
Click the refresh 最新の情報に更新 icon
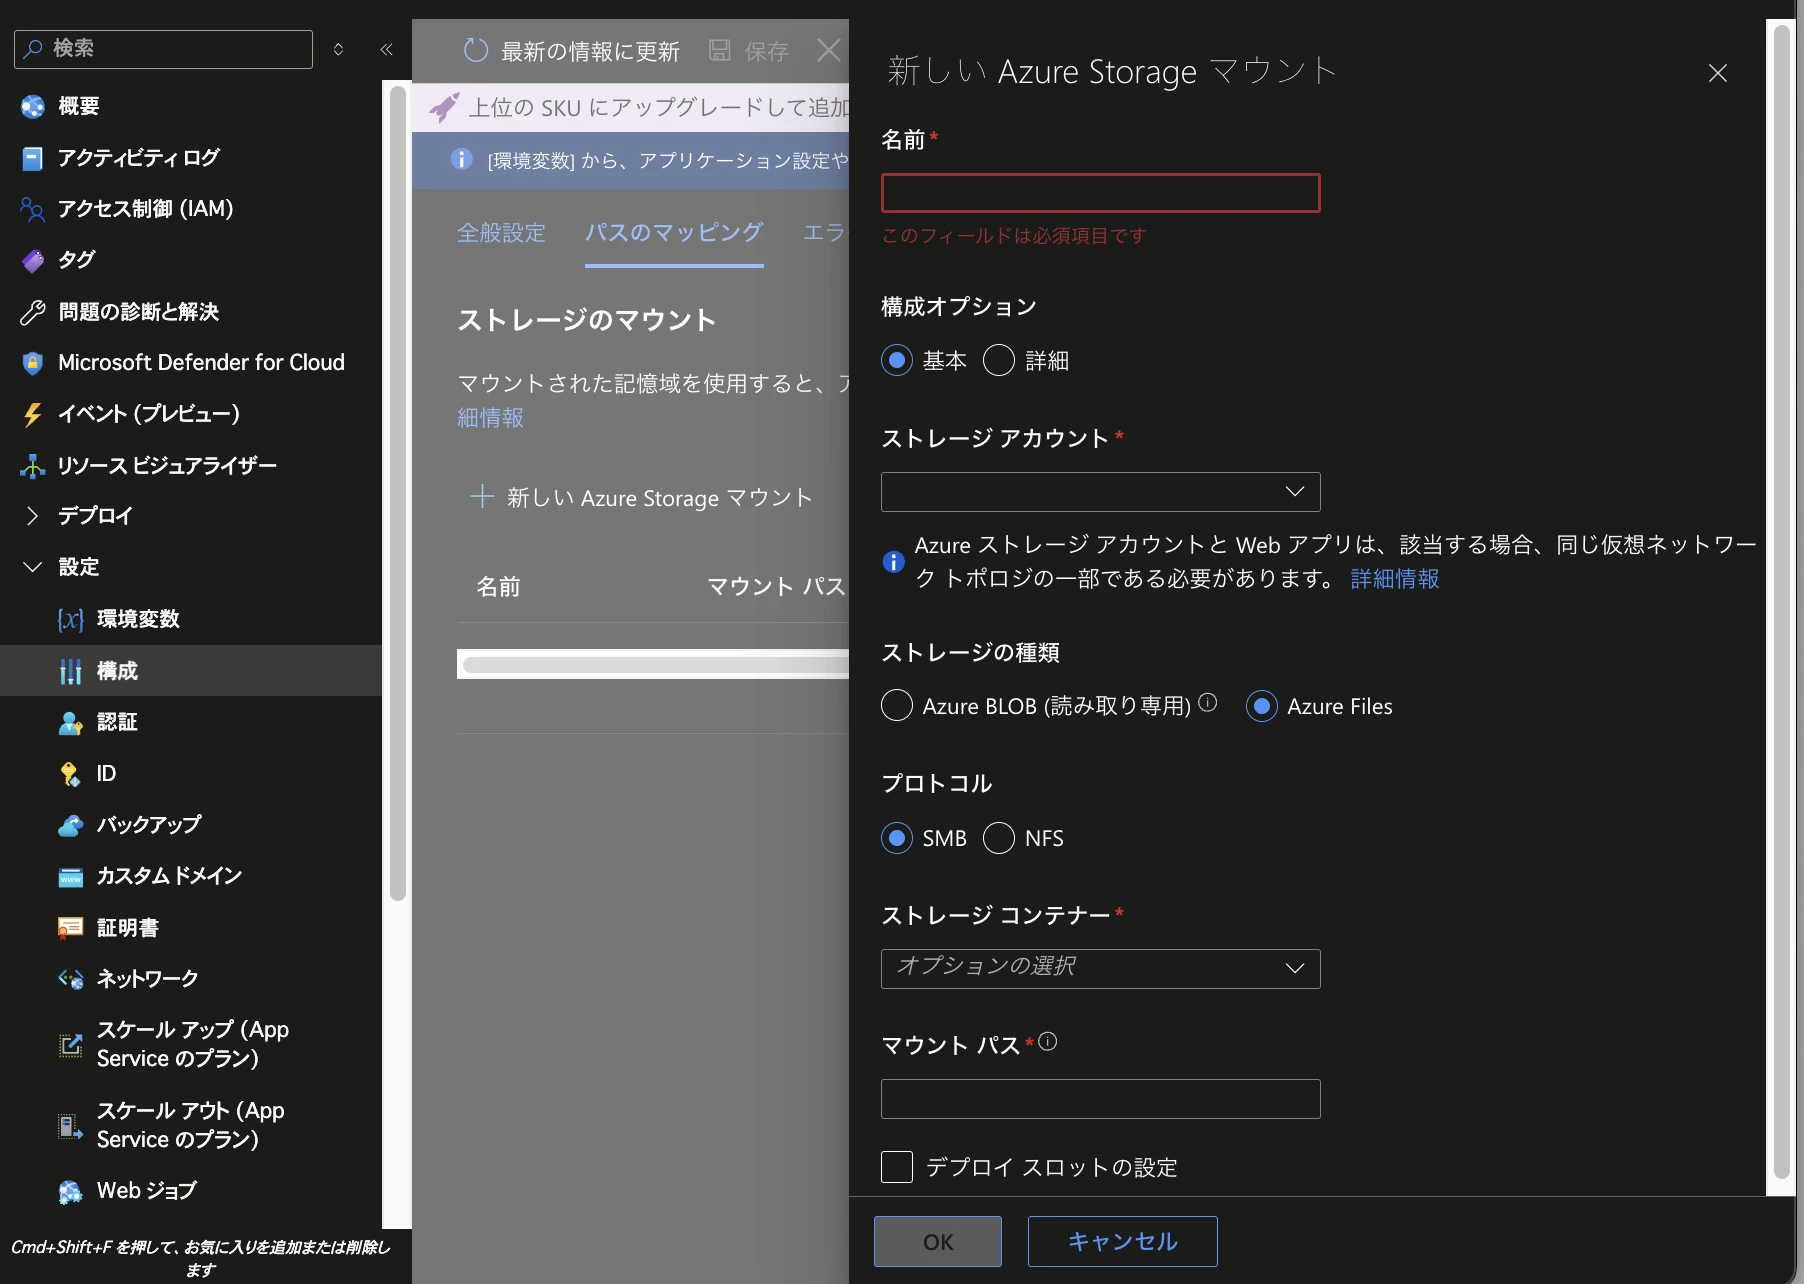tap(476, 50)
